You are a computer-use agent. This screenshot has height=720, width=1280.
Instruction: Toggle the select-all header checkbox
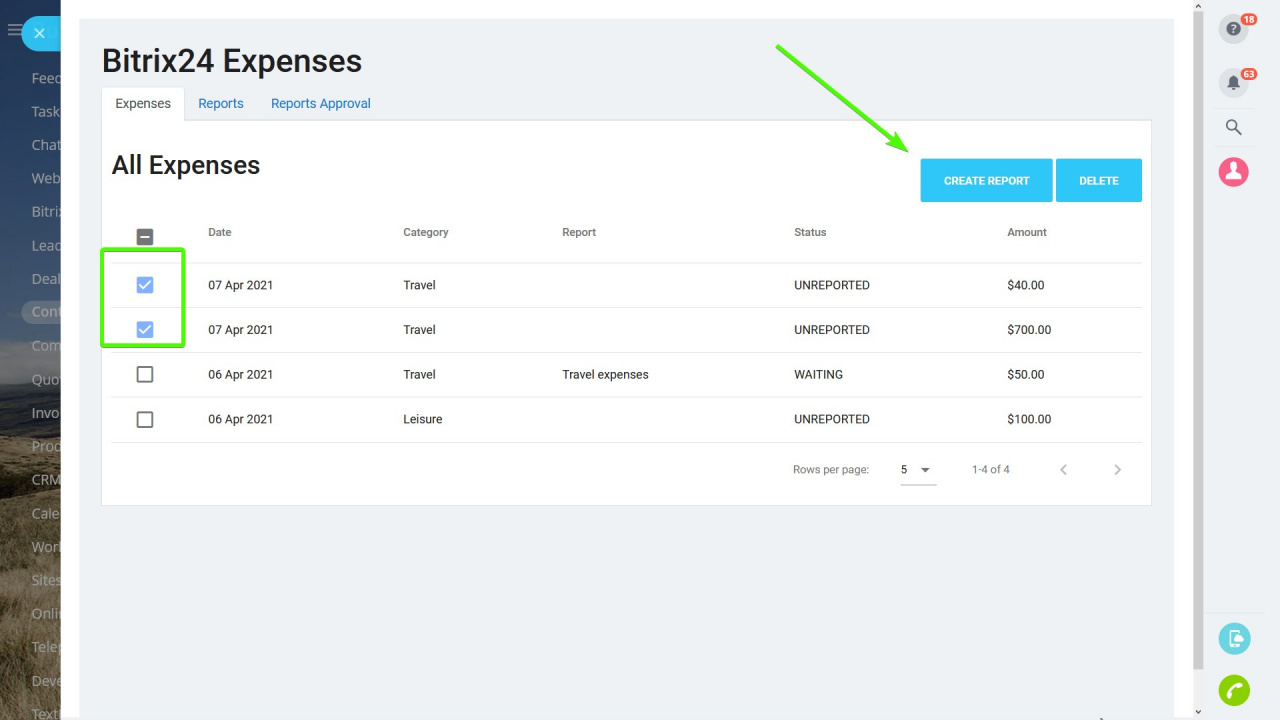click(x=145, y=237)
